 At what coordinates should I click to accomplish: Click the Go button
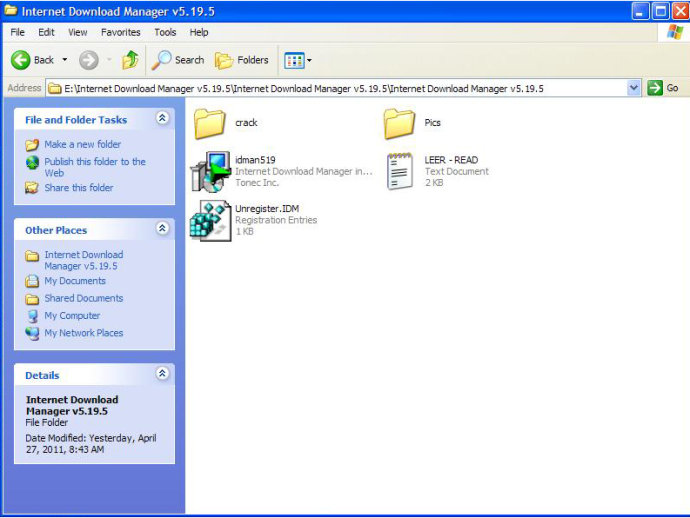tap(663, 88)
